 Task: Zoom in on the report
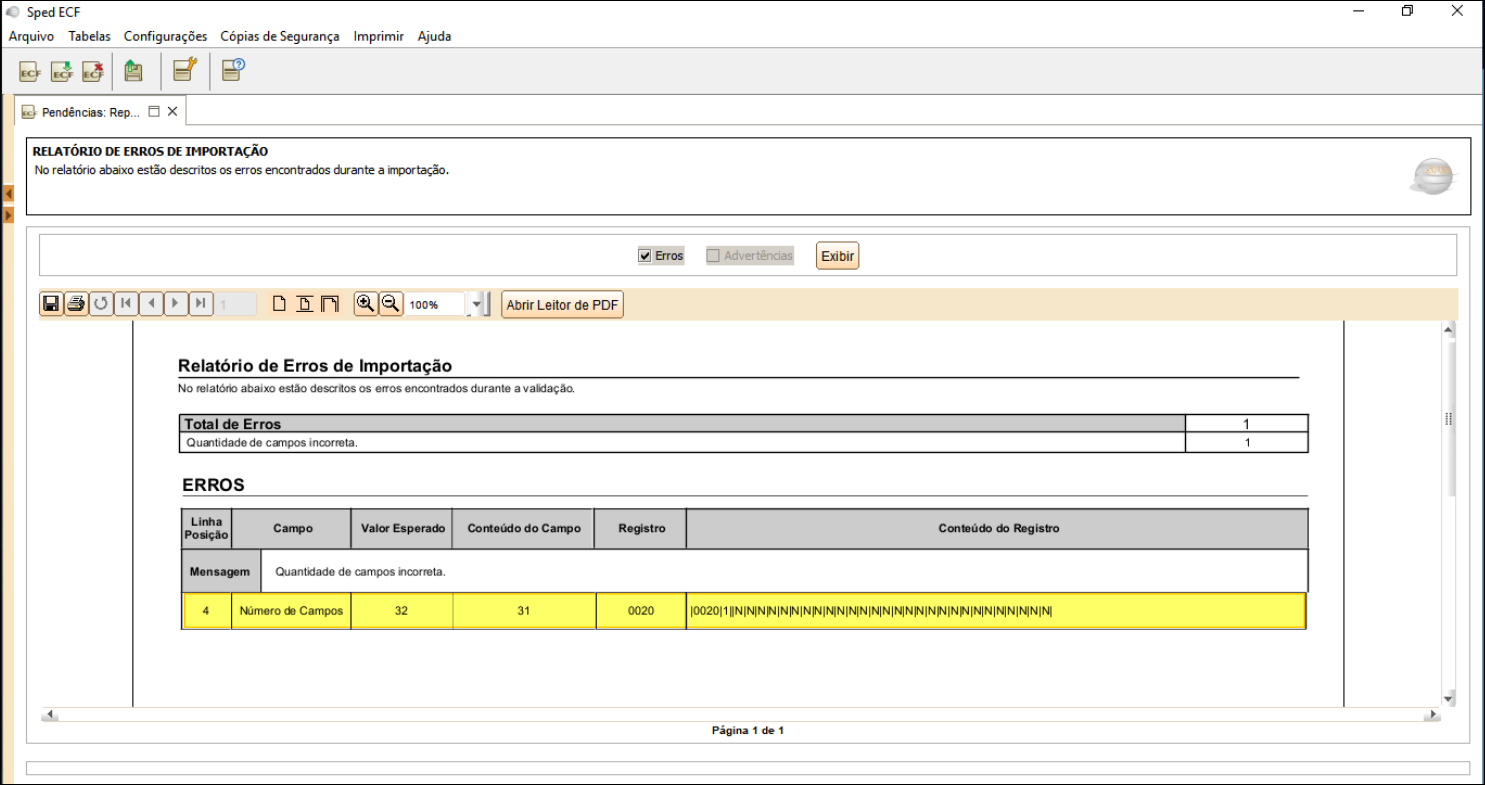point(366,304)
